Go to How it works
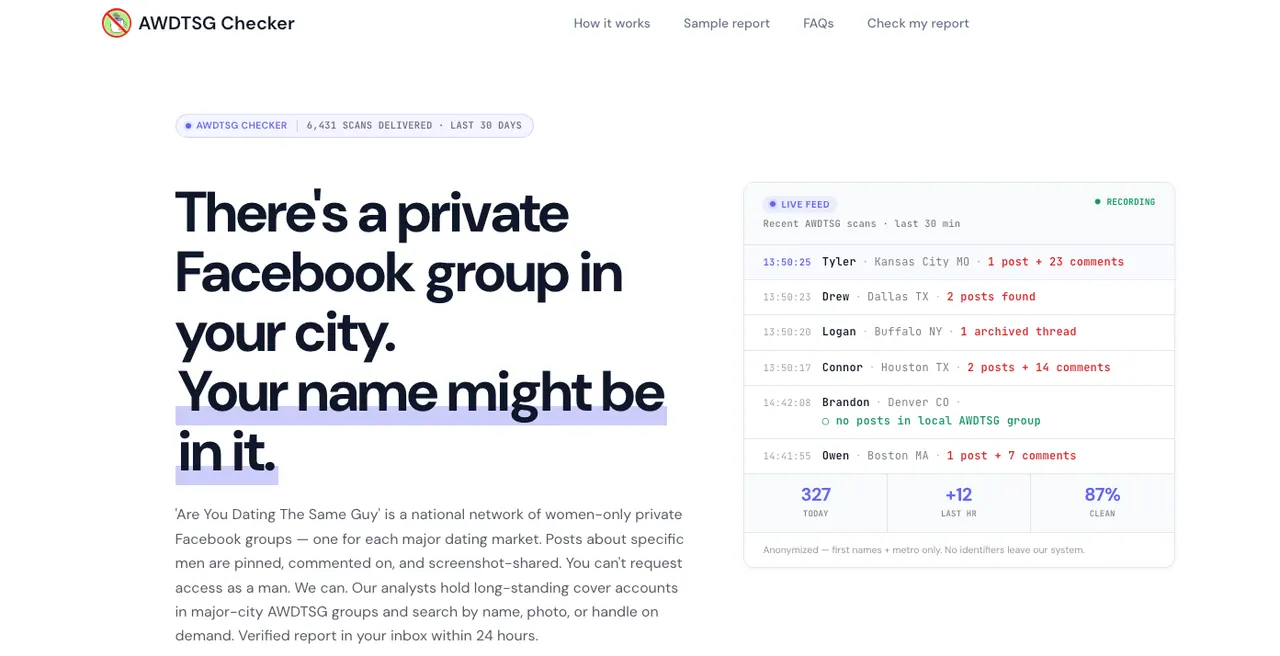Viewport: 1280px width, 656px height. tap(612, 23)
